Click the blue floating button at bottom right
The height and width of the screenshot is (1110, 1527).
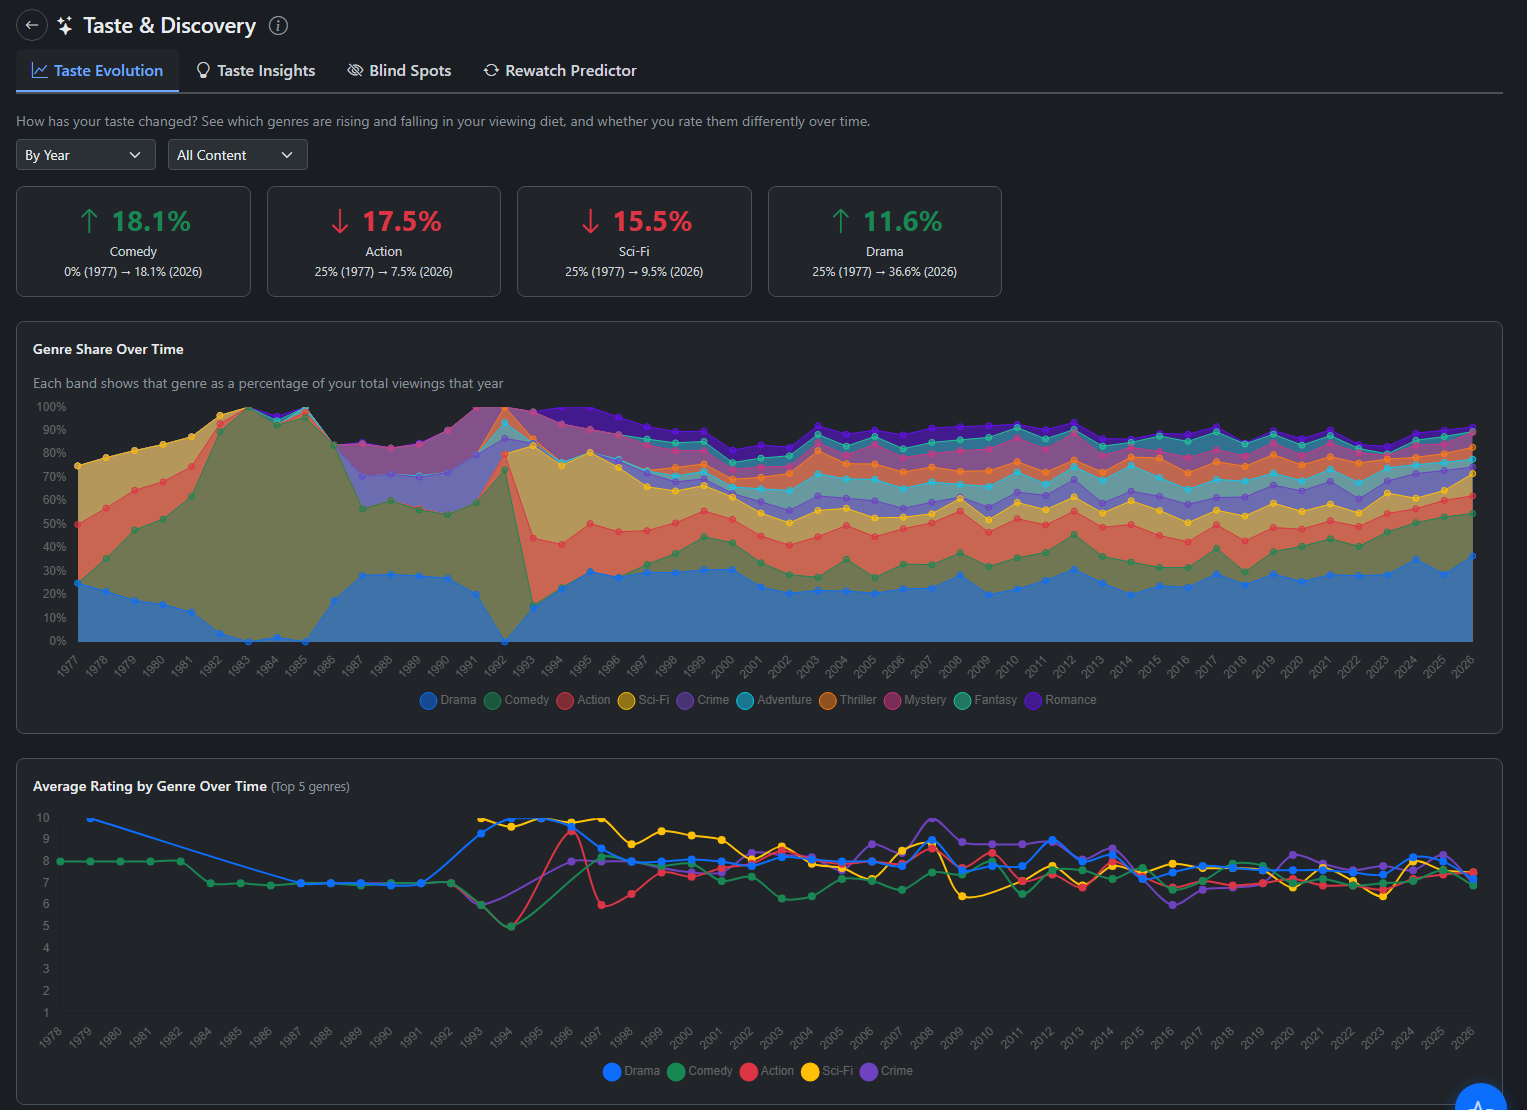[x=1480, y=1100]
